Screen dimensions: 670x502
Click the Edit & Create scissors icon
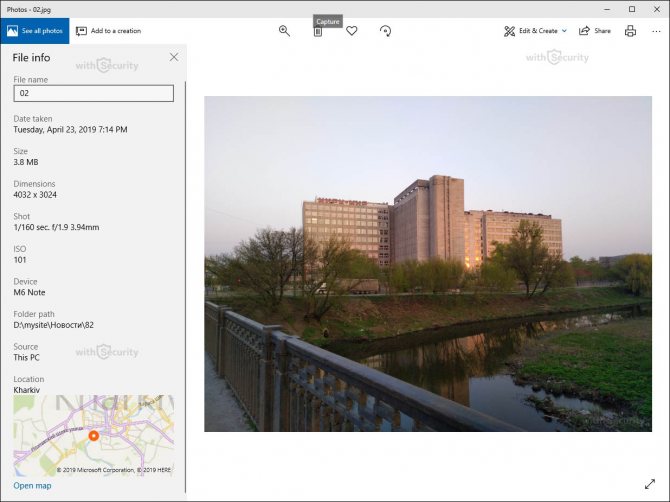click(x=509, y=31)
